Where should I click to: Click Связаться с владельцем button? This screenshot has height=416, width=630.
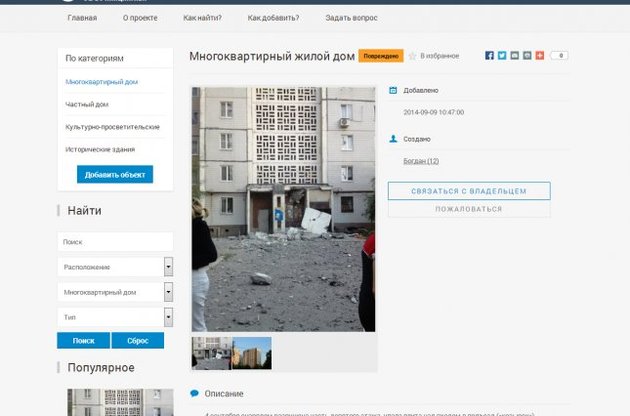point(469,191)
